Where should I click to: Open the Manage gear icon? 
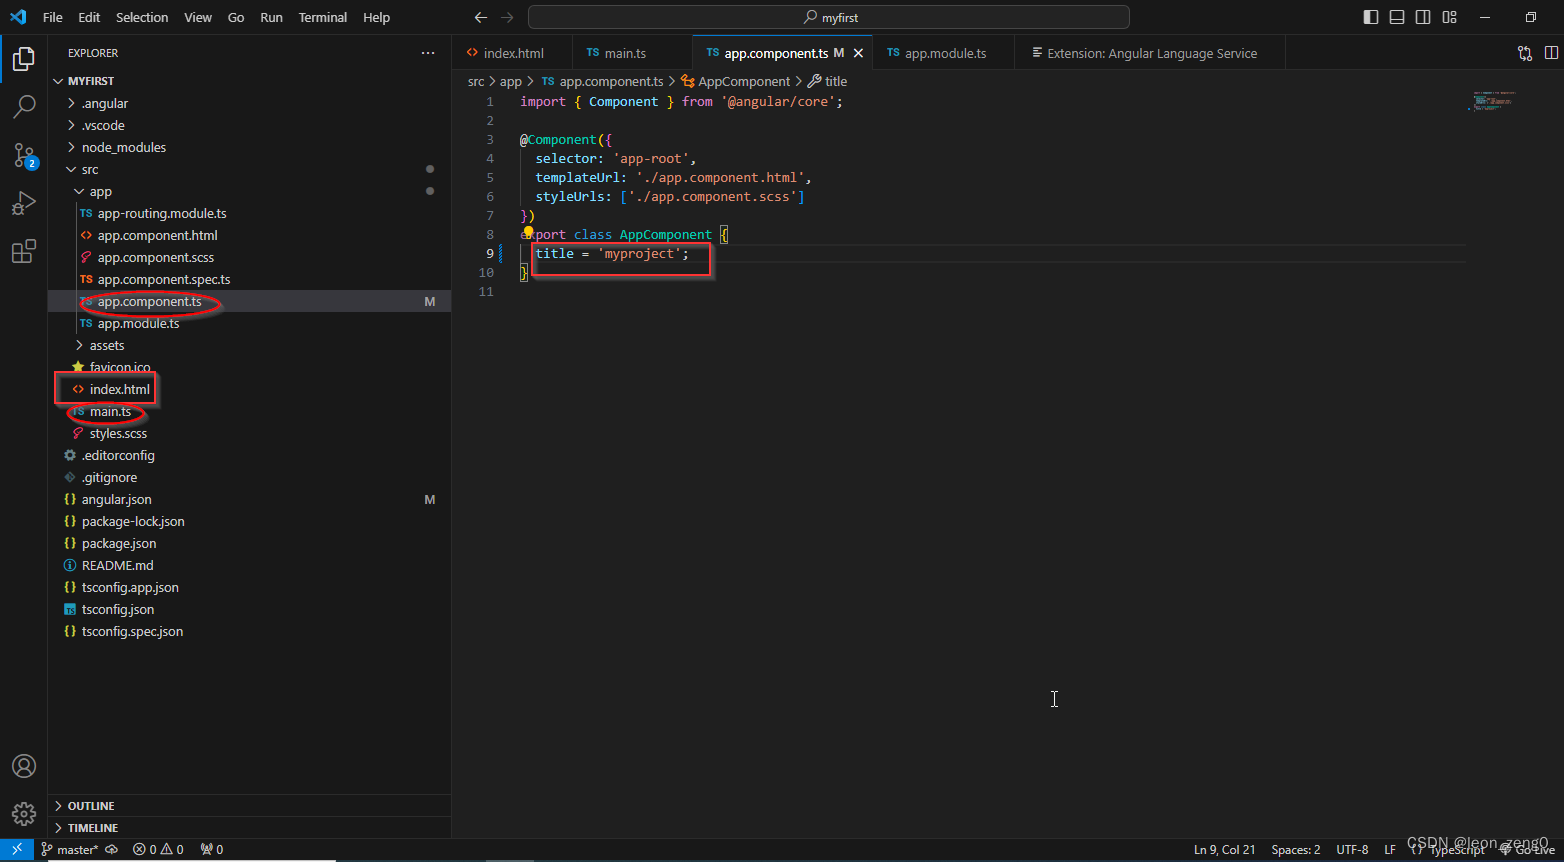[24, 814]
